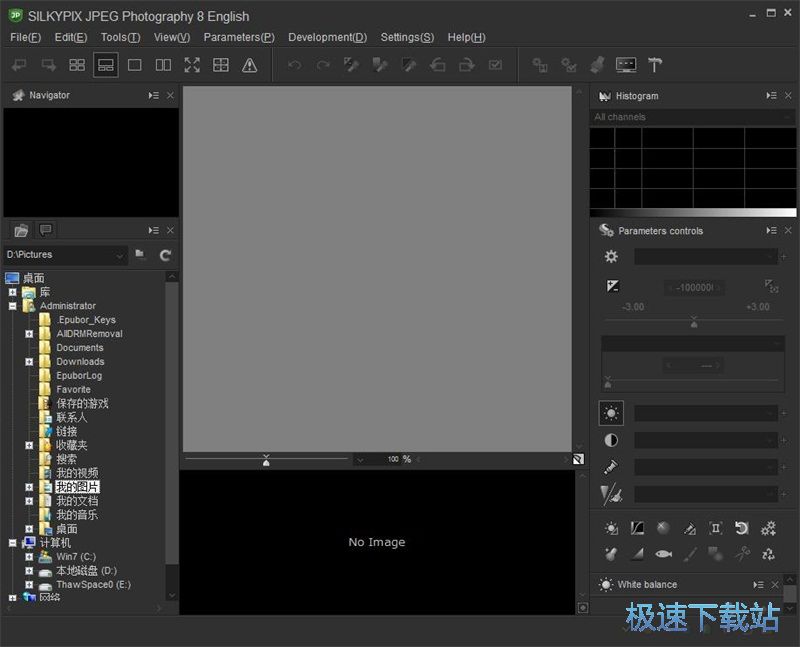Select the Documents folder in the tree
This screenshot has width=800, height=647.
pyautogui.click(x=79, y=348)
